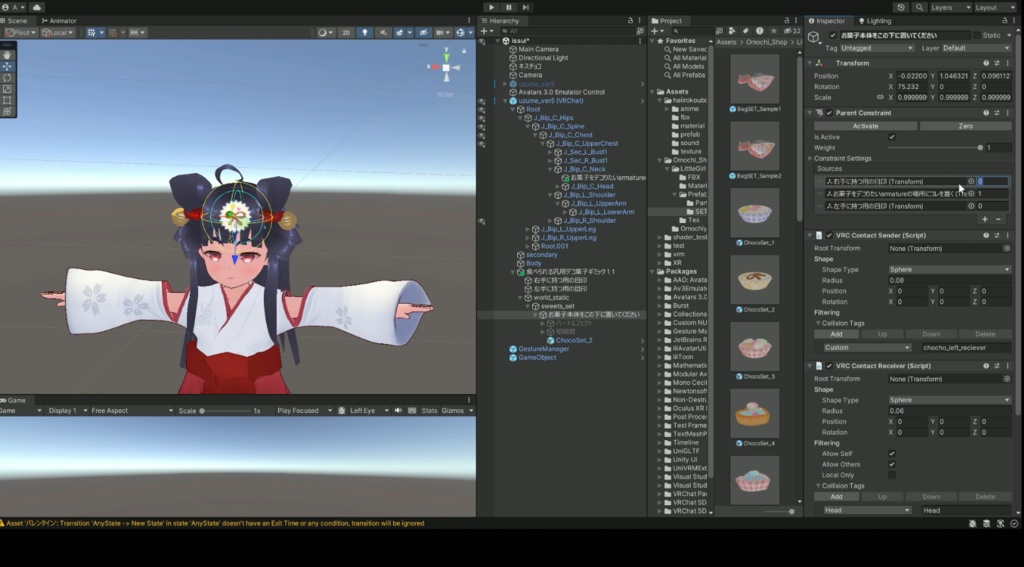Toggle scene audio icon

click(383, 33)
